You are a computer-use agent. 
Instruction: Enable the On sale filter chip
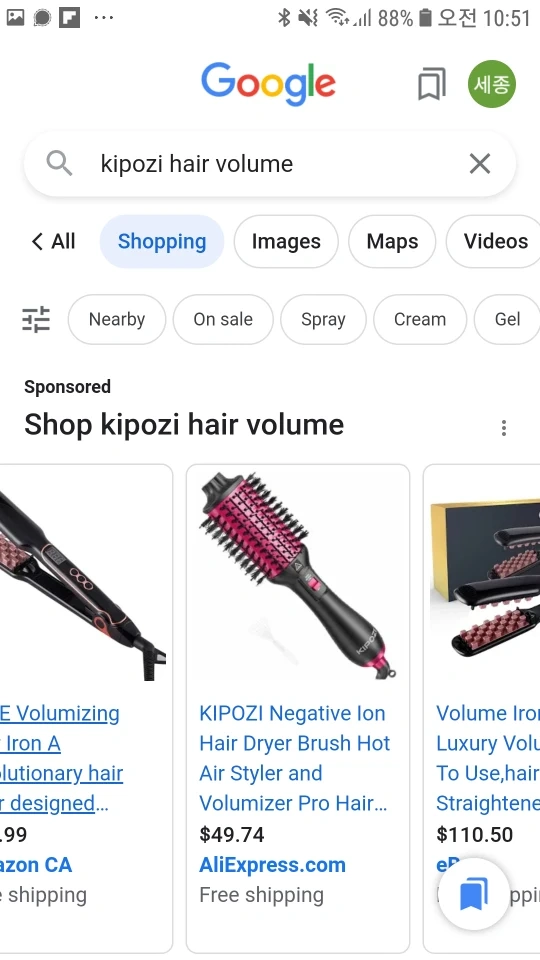point(223,320)
